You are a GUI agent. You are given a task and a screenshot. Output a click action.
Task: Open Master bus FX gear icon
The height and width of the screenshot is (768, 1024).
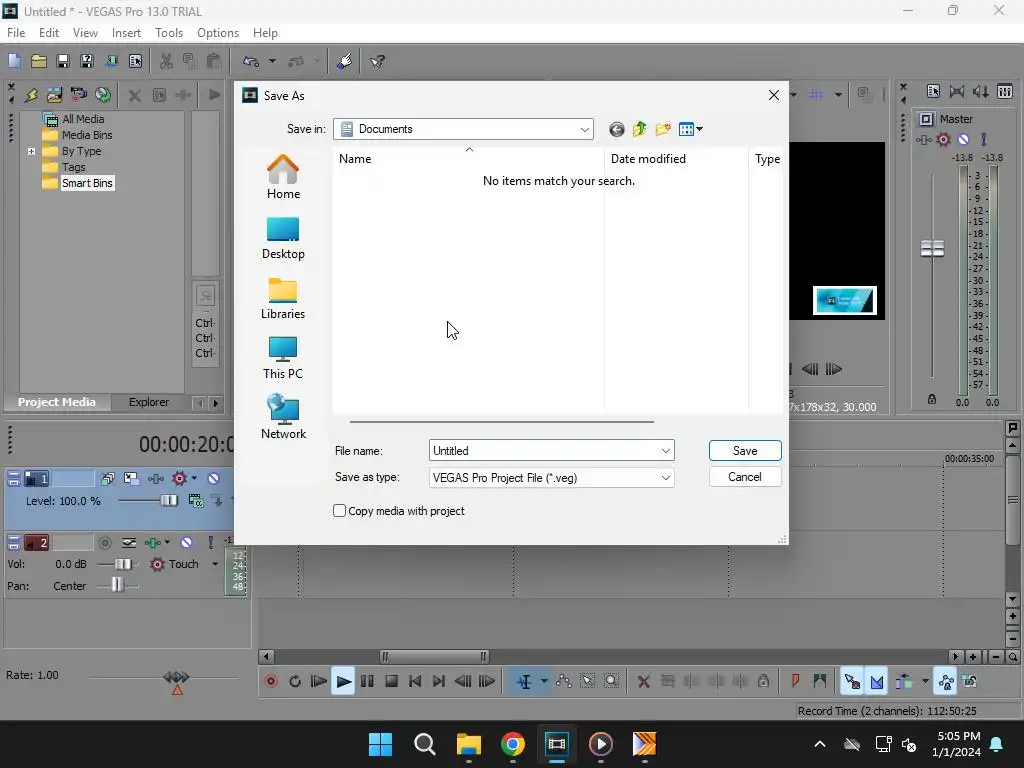pyautogui.click(x=944, y=139)
